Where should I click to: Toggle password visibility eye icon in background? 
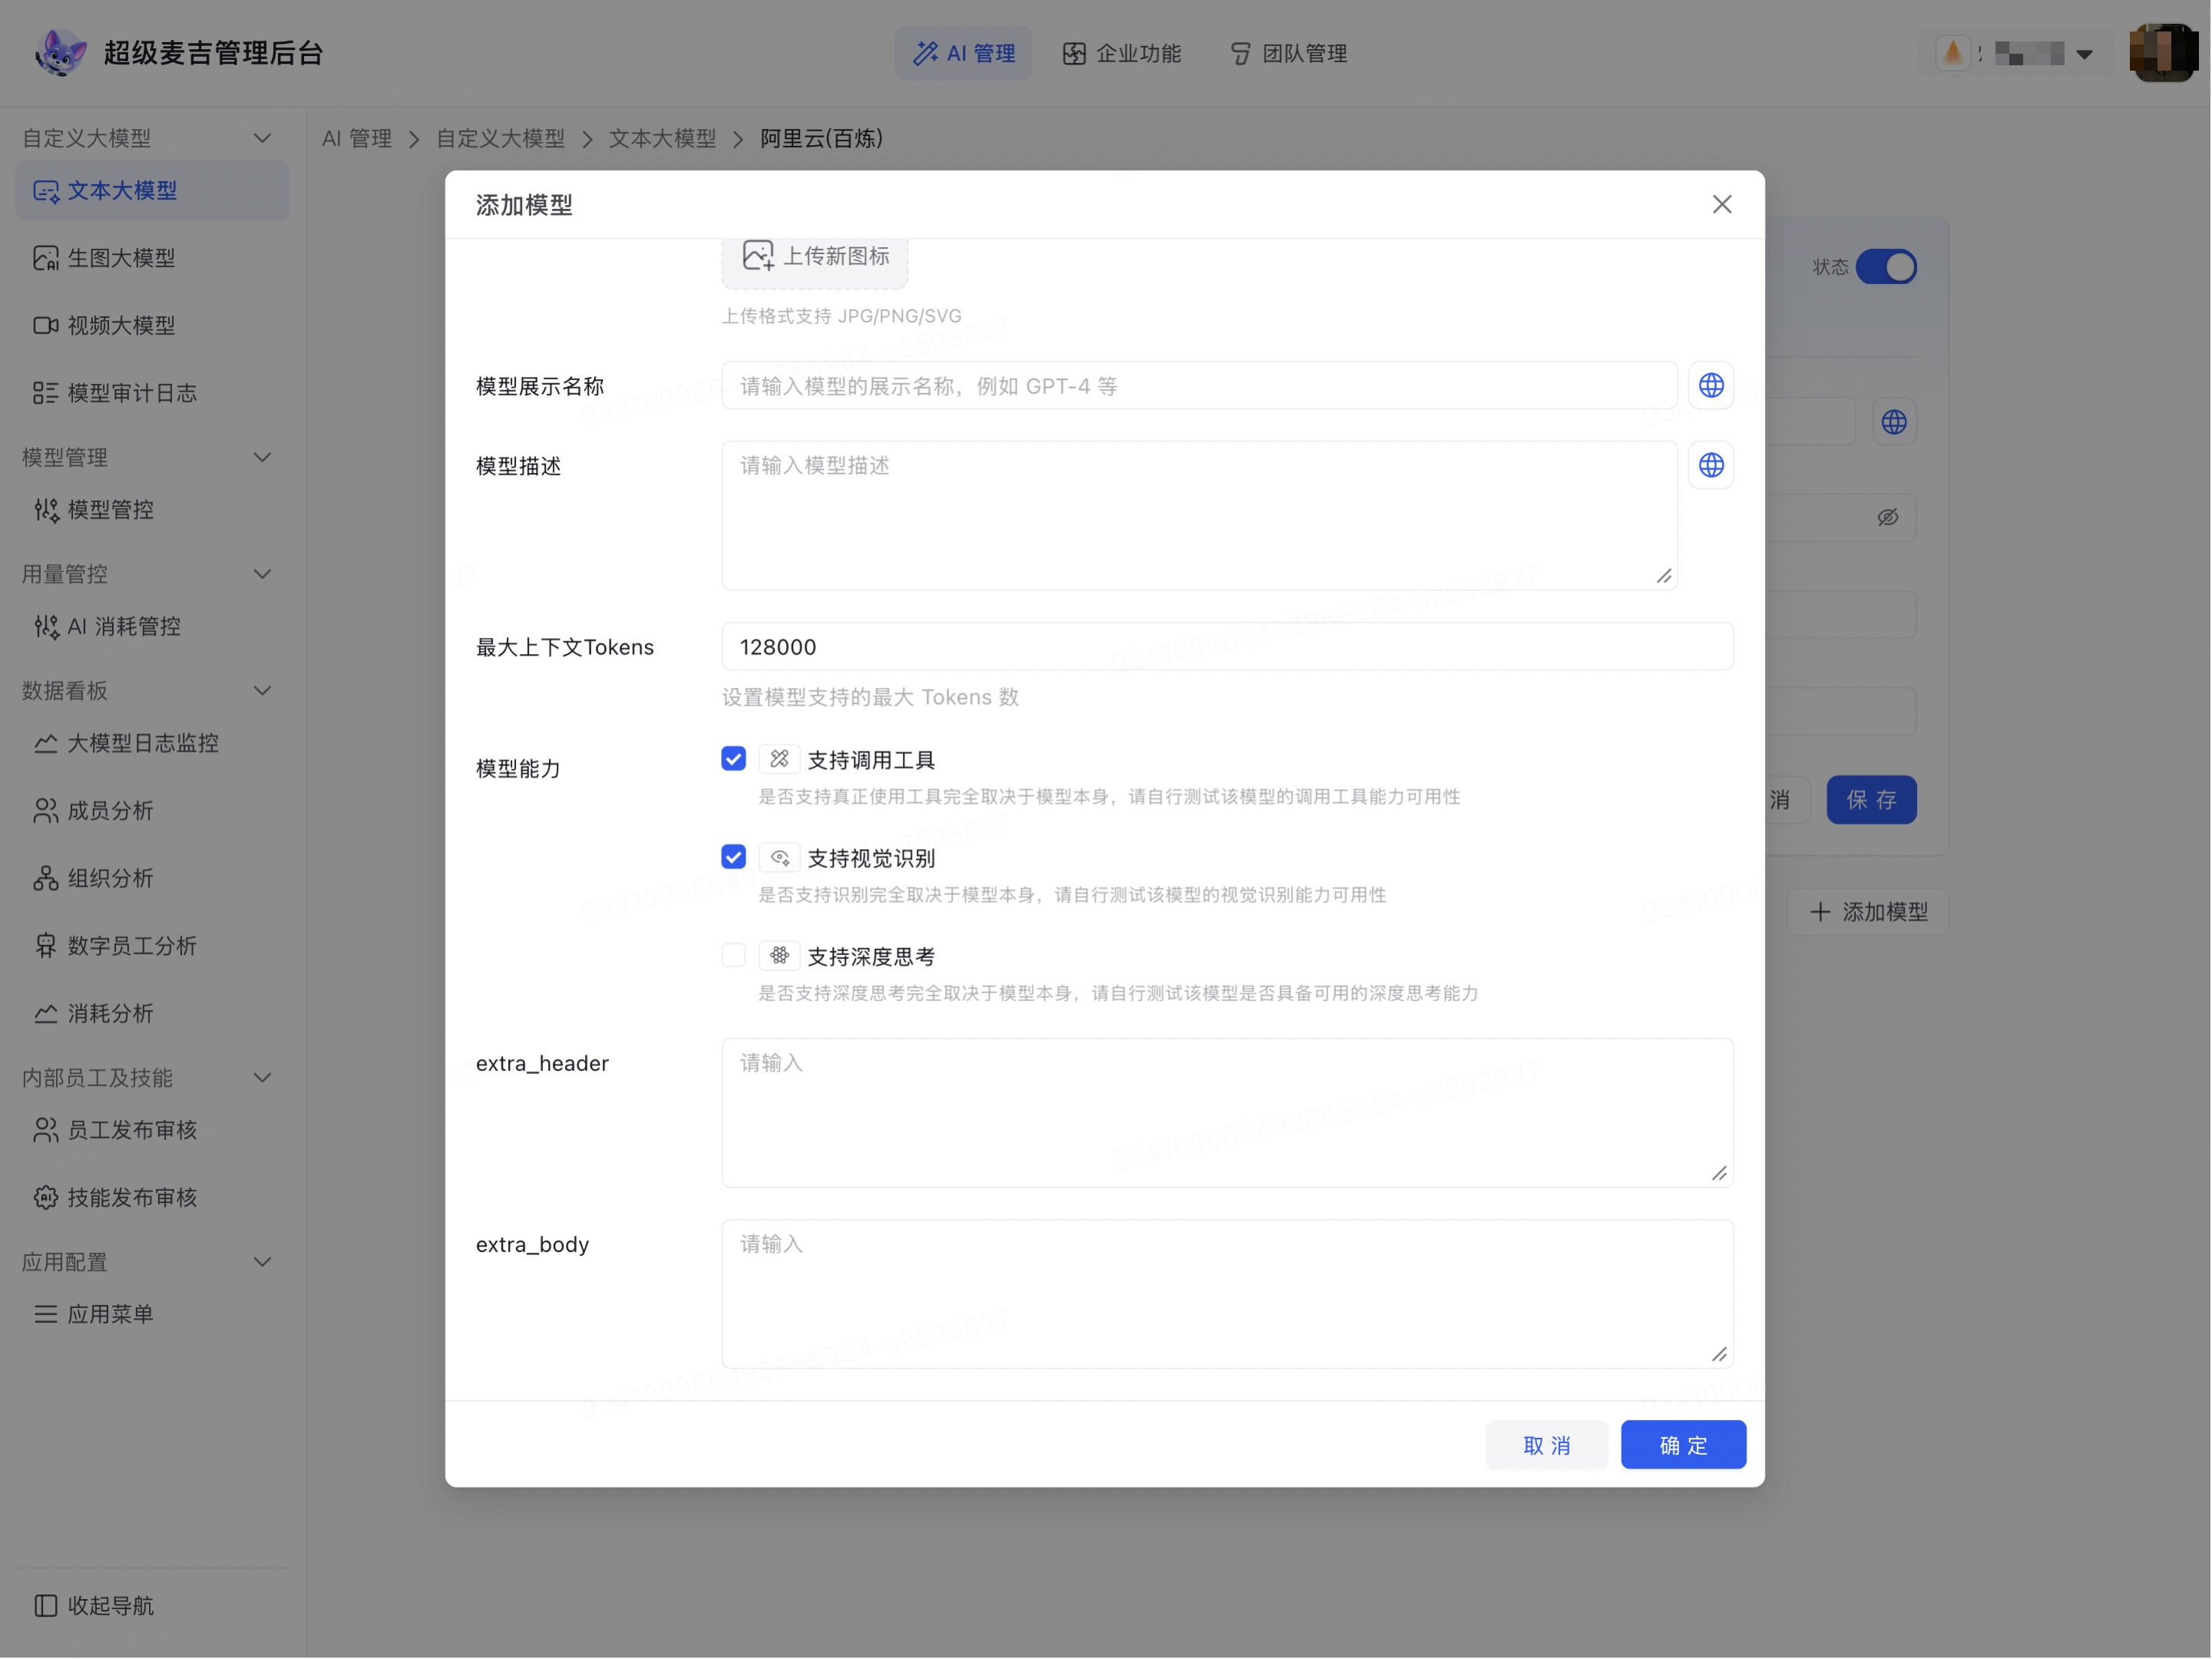(1887, 517)
